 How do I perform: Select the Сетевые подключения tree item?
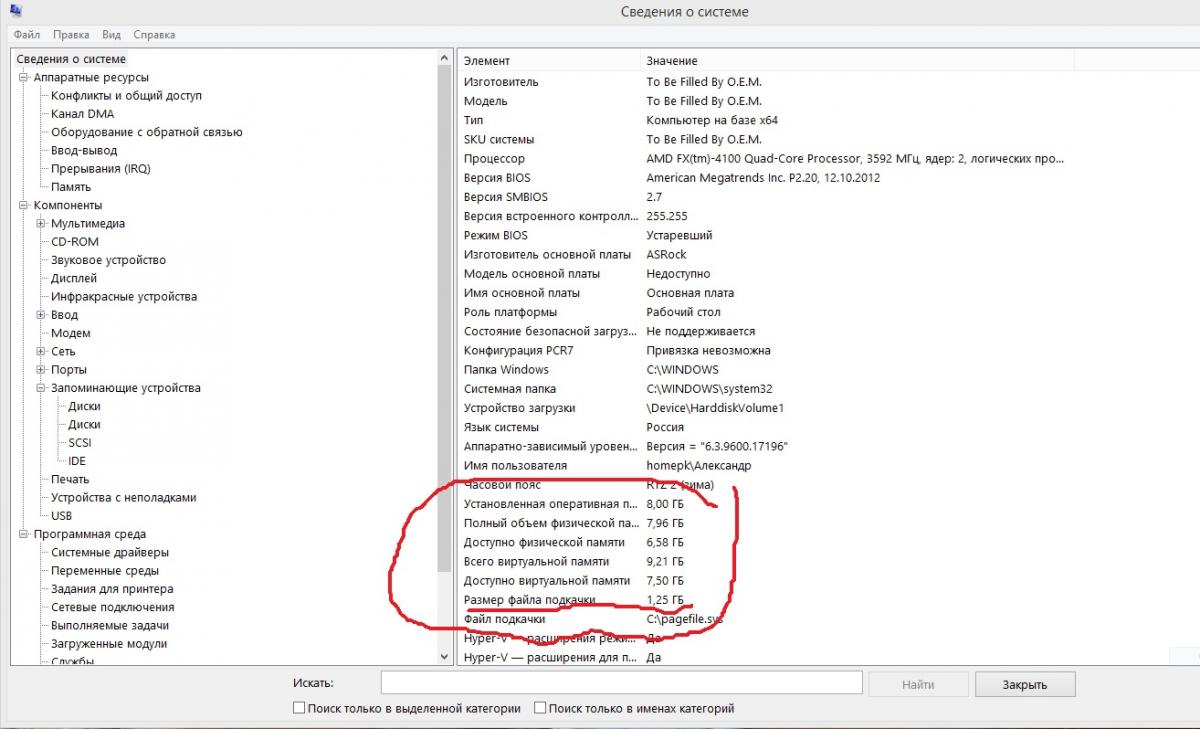pyautogui.click(x=112, y=608)
